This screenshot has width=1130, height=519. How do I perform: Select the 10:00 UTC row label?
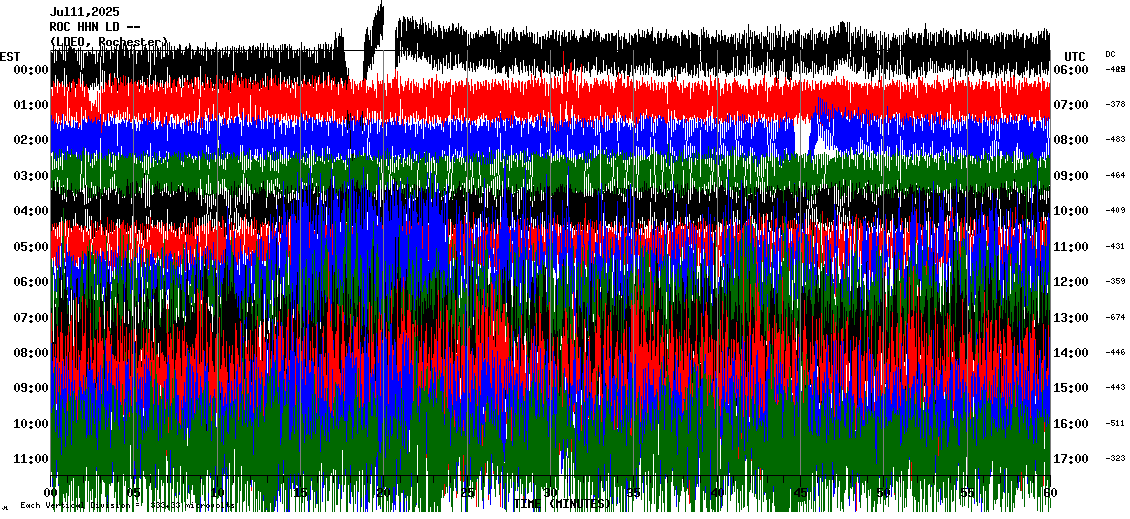point(1071,211)
